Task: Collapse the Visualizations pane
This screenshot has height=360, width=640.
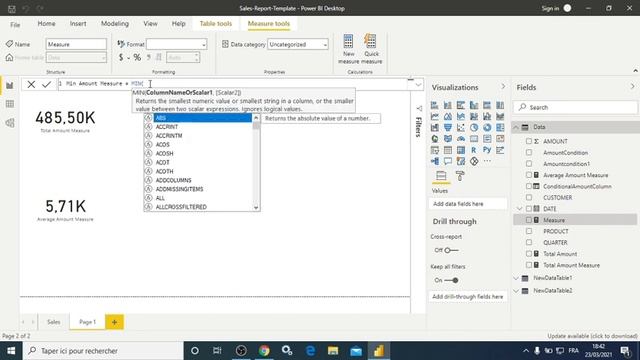Action: (x=503, y=87)
